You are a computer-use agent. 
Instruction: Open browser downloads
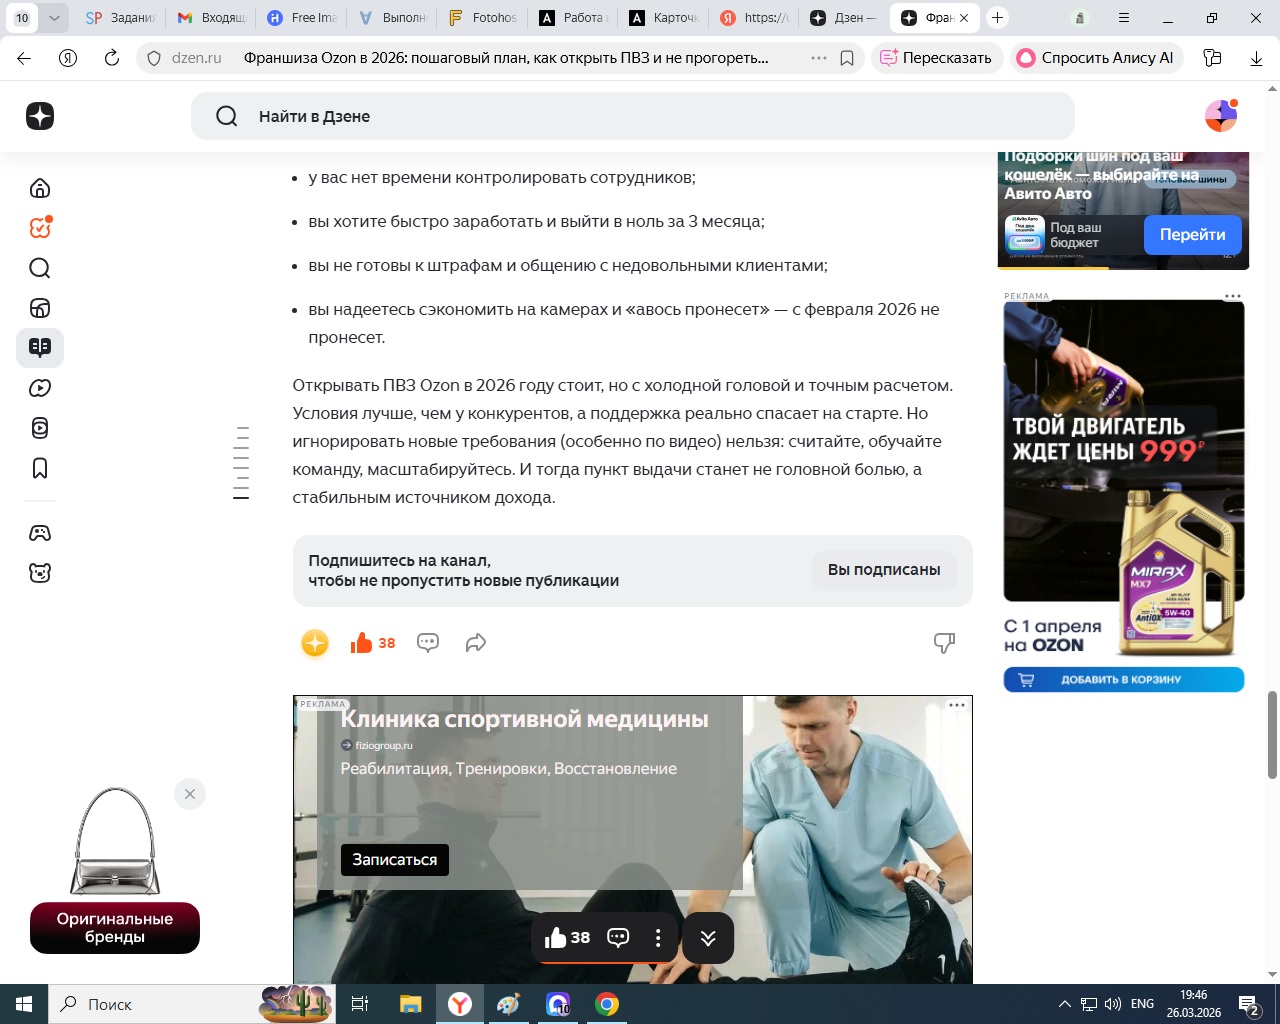click(x=1256, y=58)
